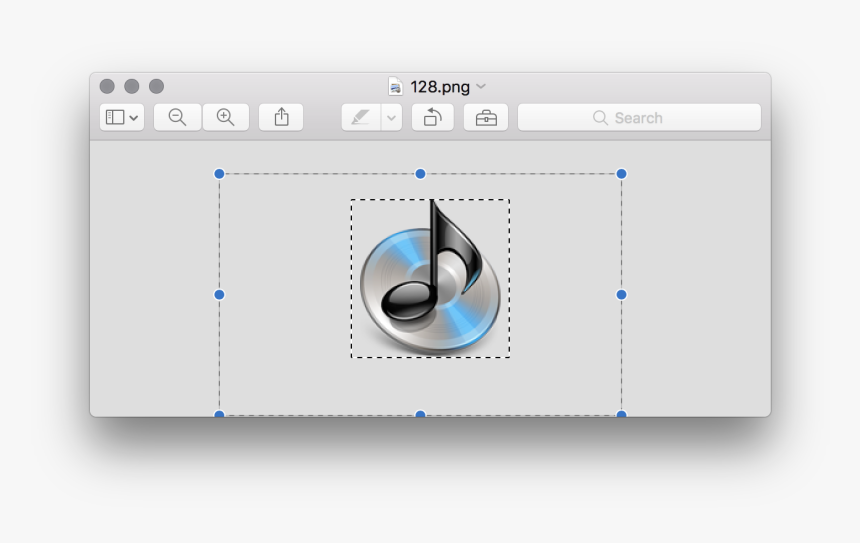Rotate the image with the rotate icon
The width and height of the screenshot is (860, 543).
(x=433, y=117)
